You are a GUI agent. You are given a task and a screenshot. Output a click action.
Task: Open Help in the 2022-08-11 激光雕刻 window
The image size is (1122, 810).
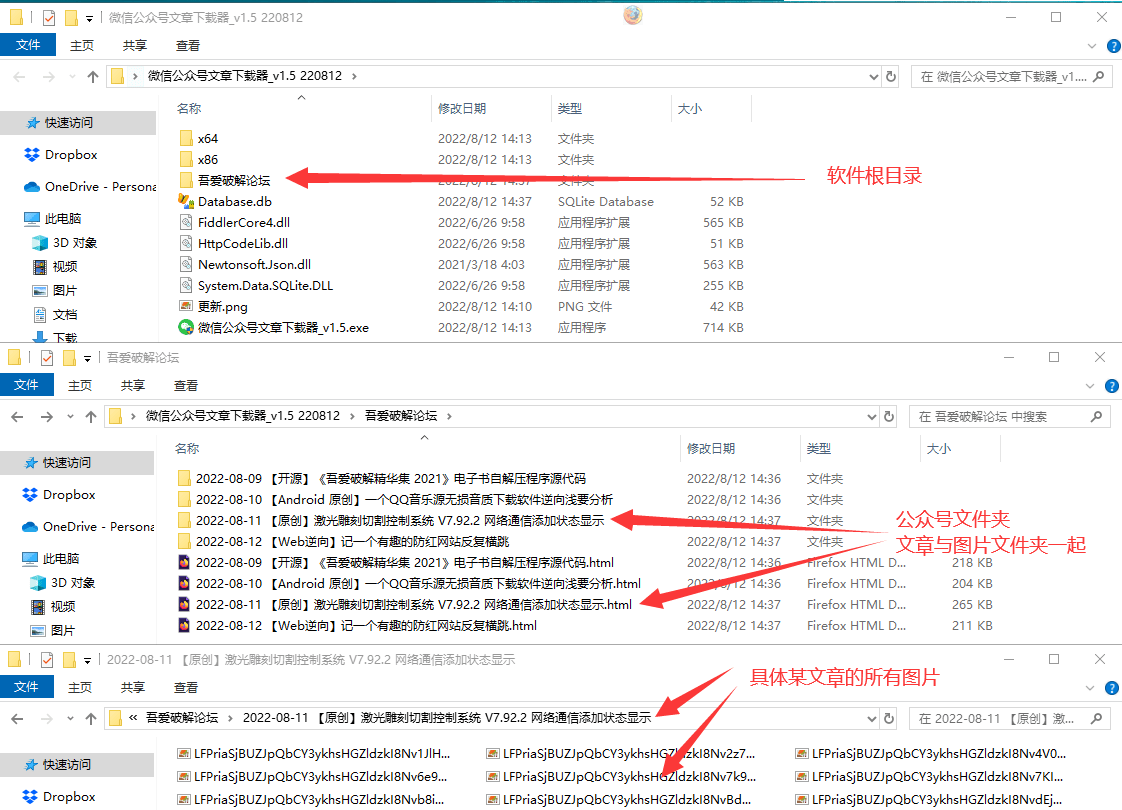[1111, 688]
